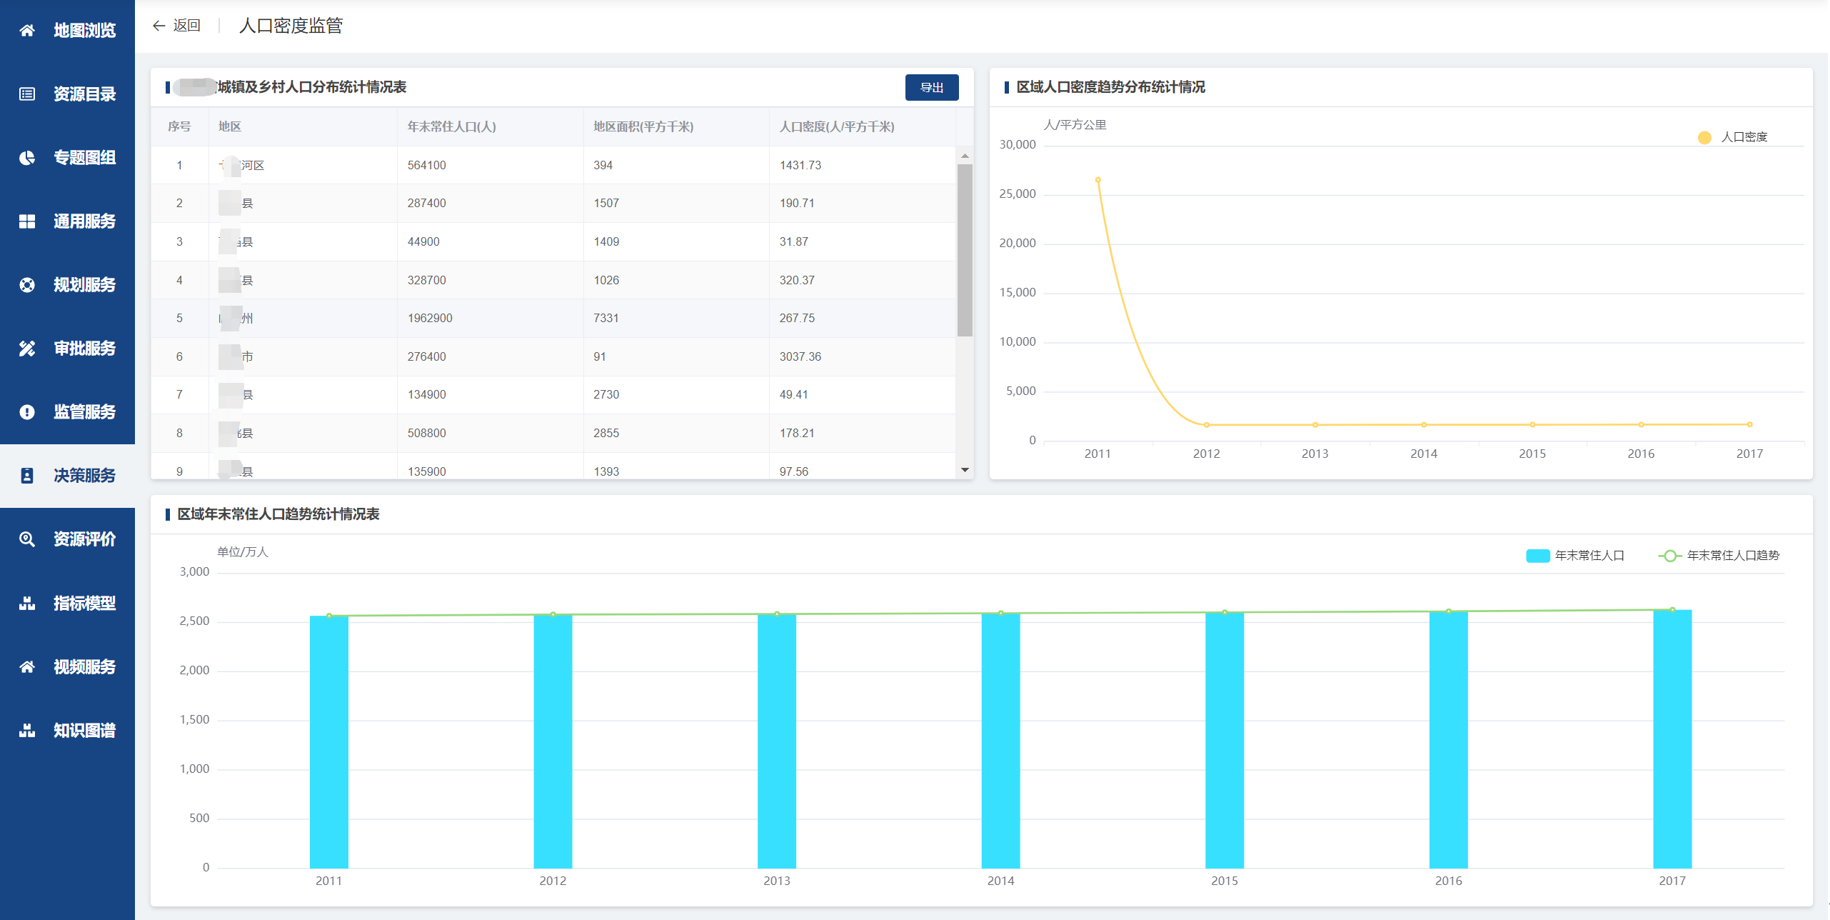The height and width of the screenshot is (920, 1830).
Task: Go to 指标模型 in the sidebar
Action: coord(67,603)
